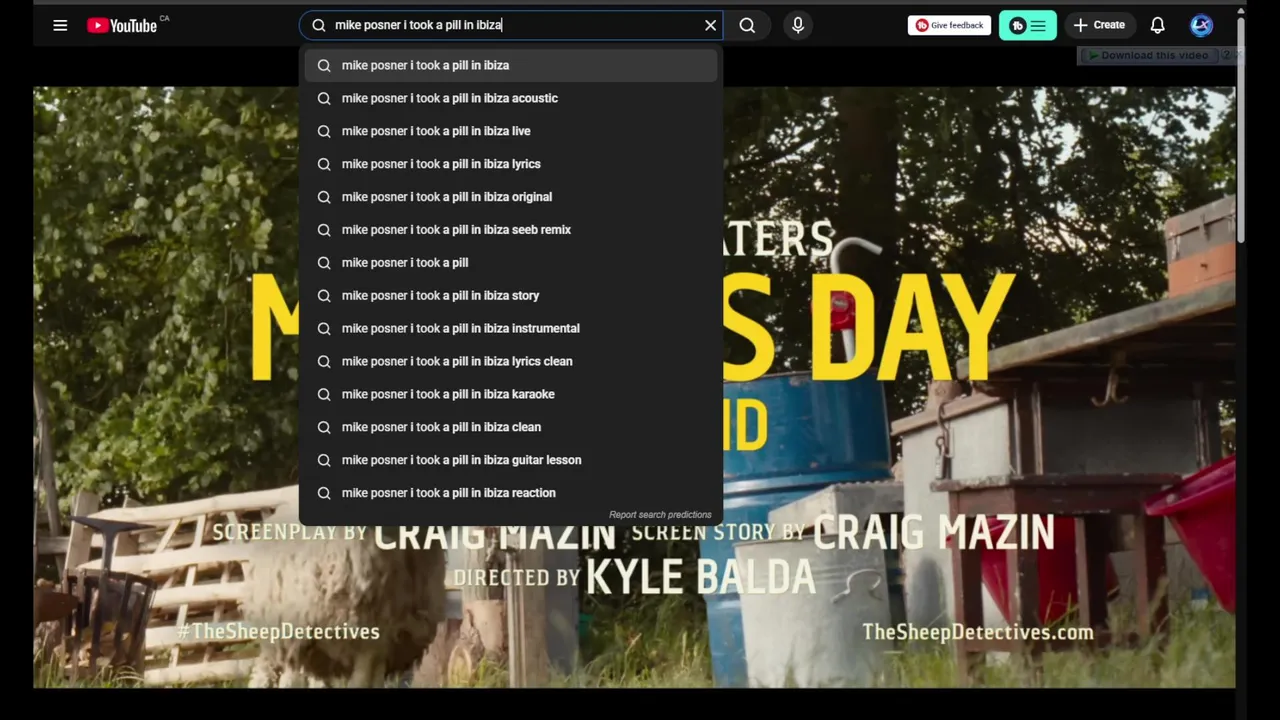
Task: Open the hamburger guide menu
Action: point(60,25)
